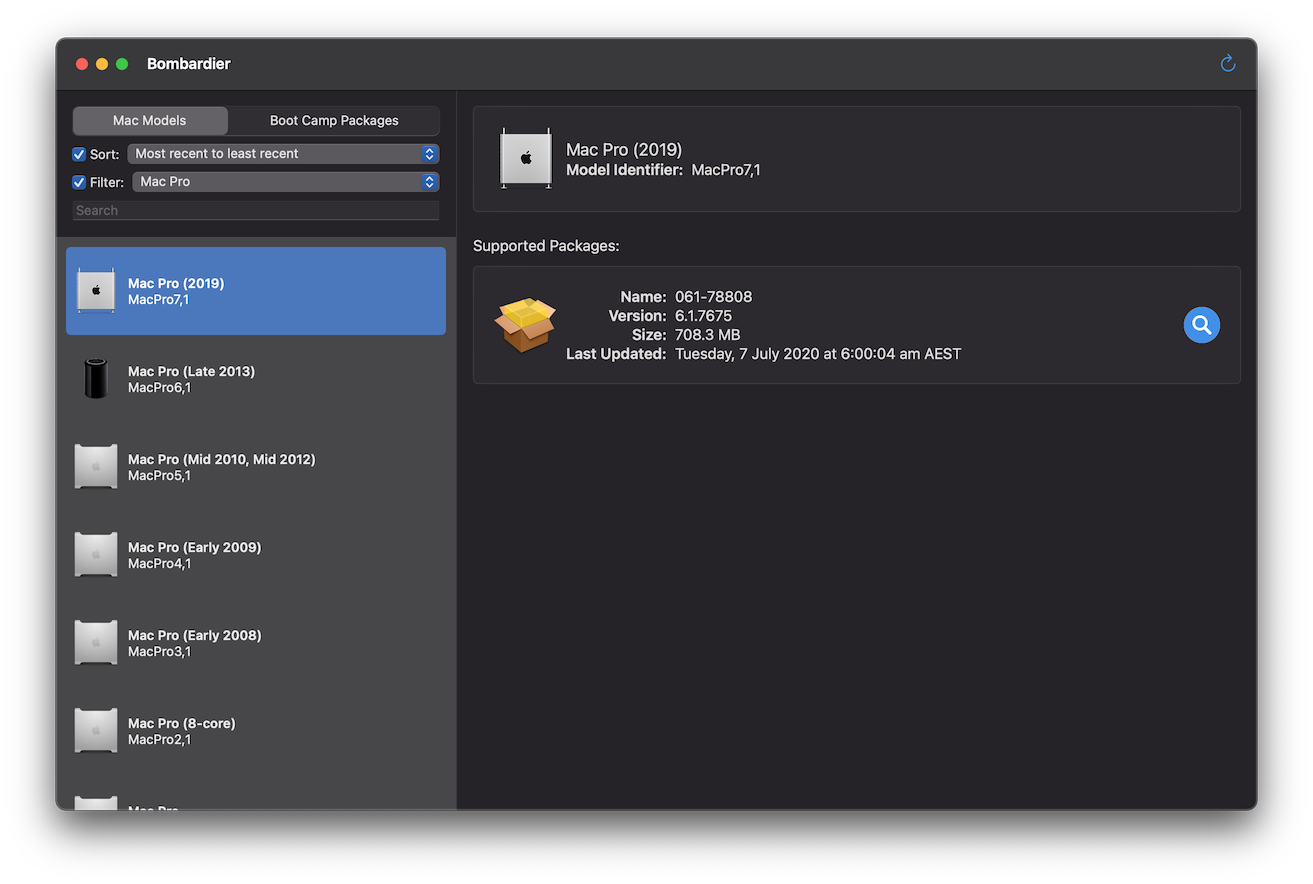The image size is (1313, 884).
Task: Click the Mac Pro icon in the details header
Action: [x=526, y=159]
